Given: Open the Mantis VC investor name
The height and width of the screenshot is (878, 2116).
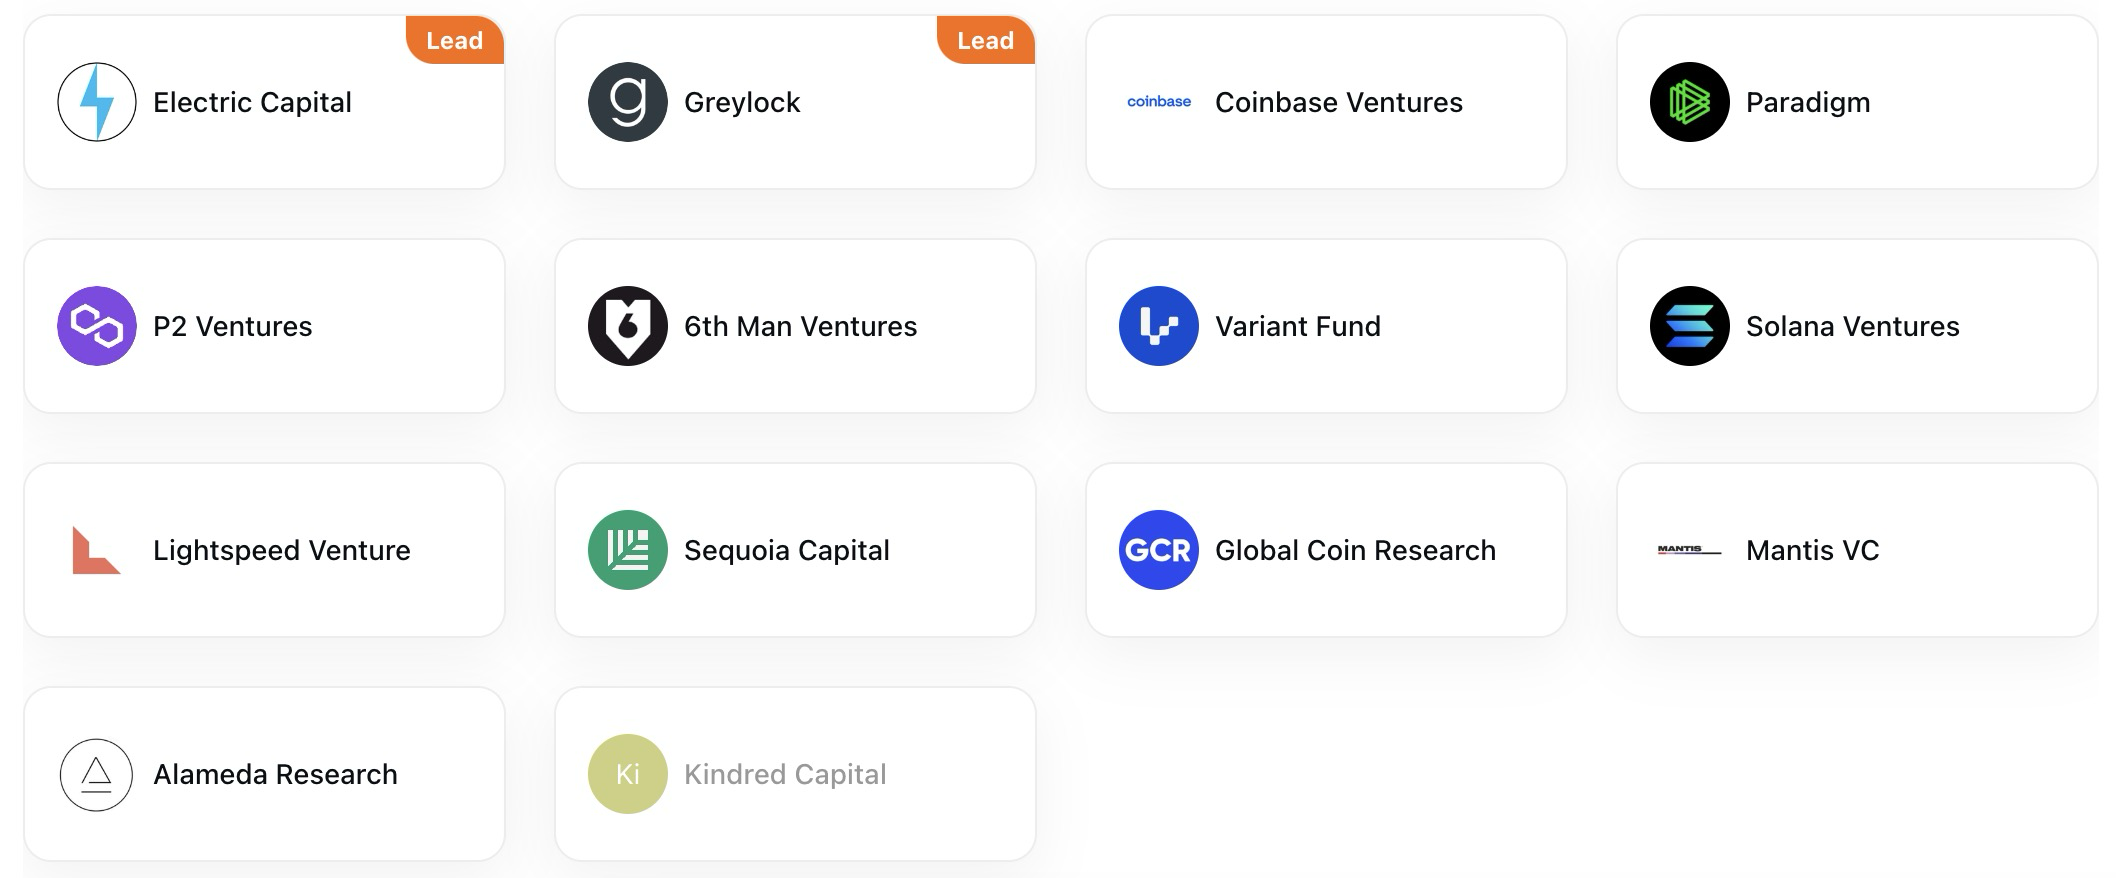Looking at the screenshot, I should point(1813,550).
